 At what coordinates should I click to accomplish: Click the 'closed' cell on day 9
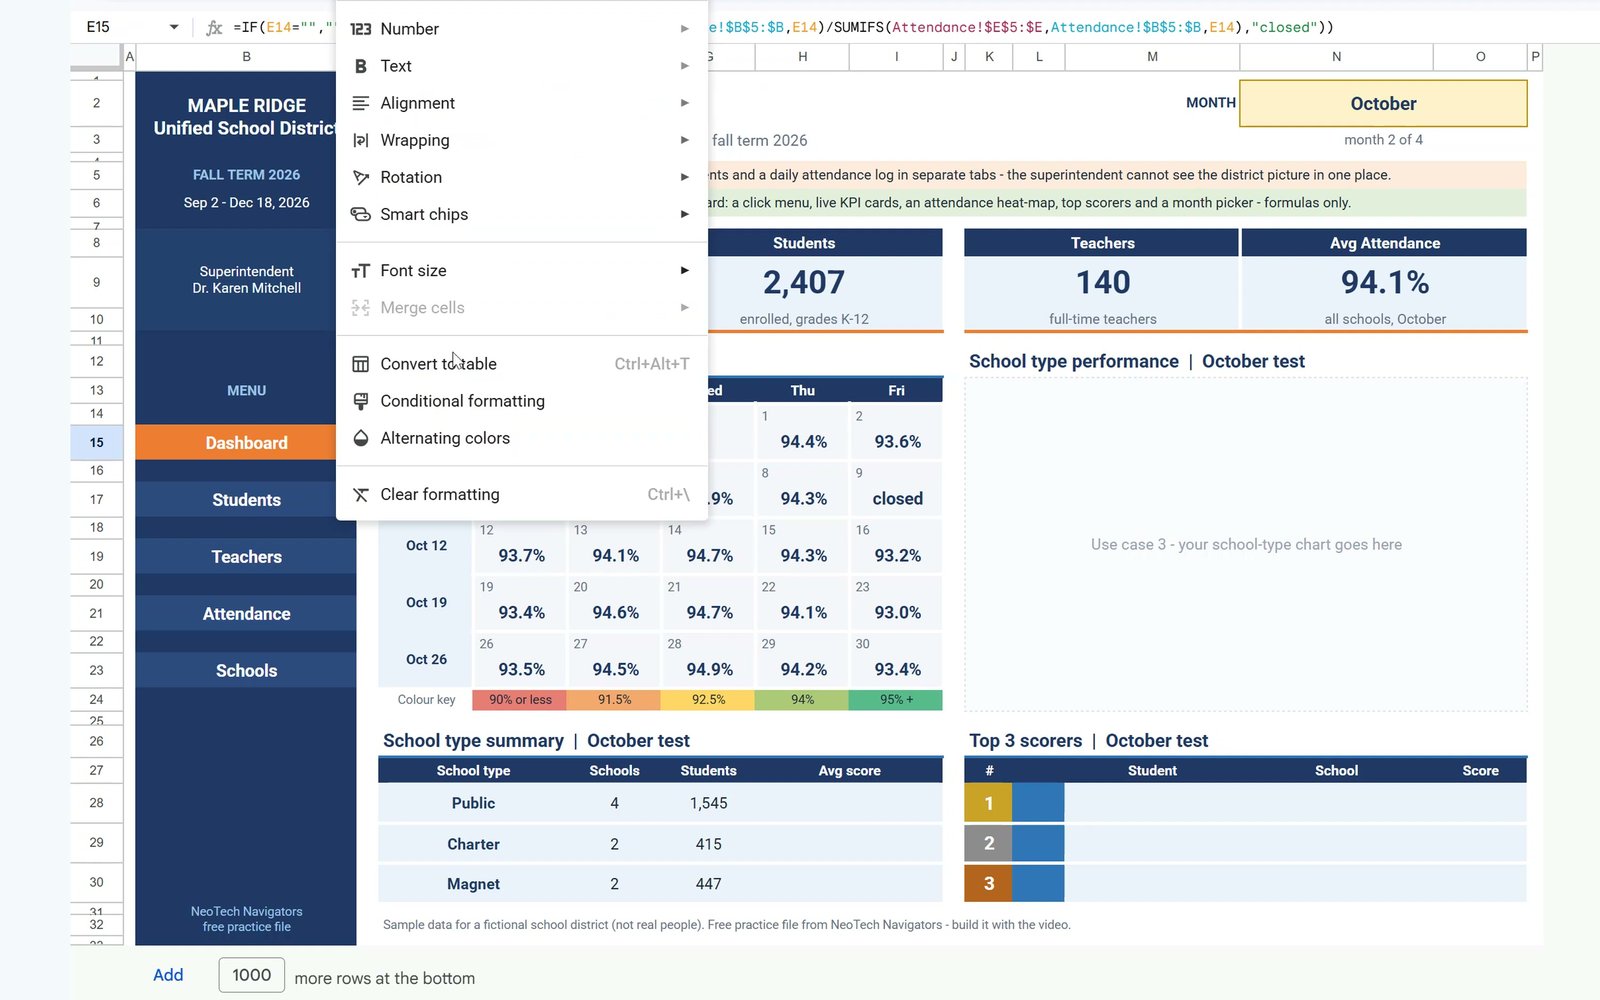[897, 499]
